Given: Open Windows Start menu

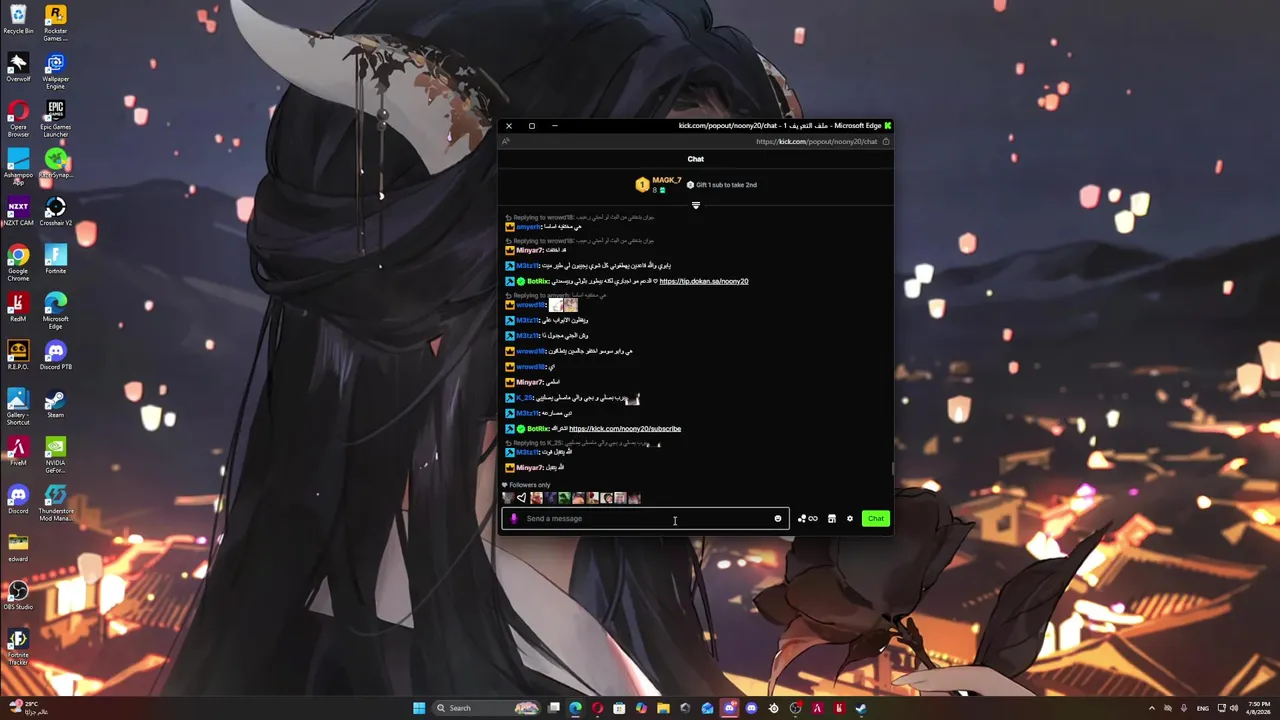Looking at the screenshot, I should (419, 708).
